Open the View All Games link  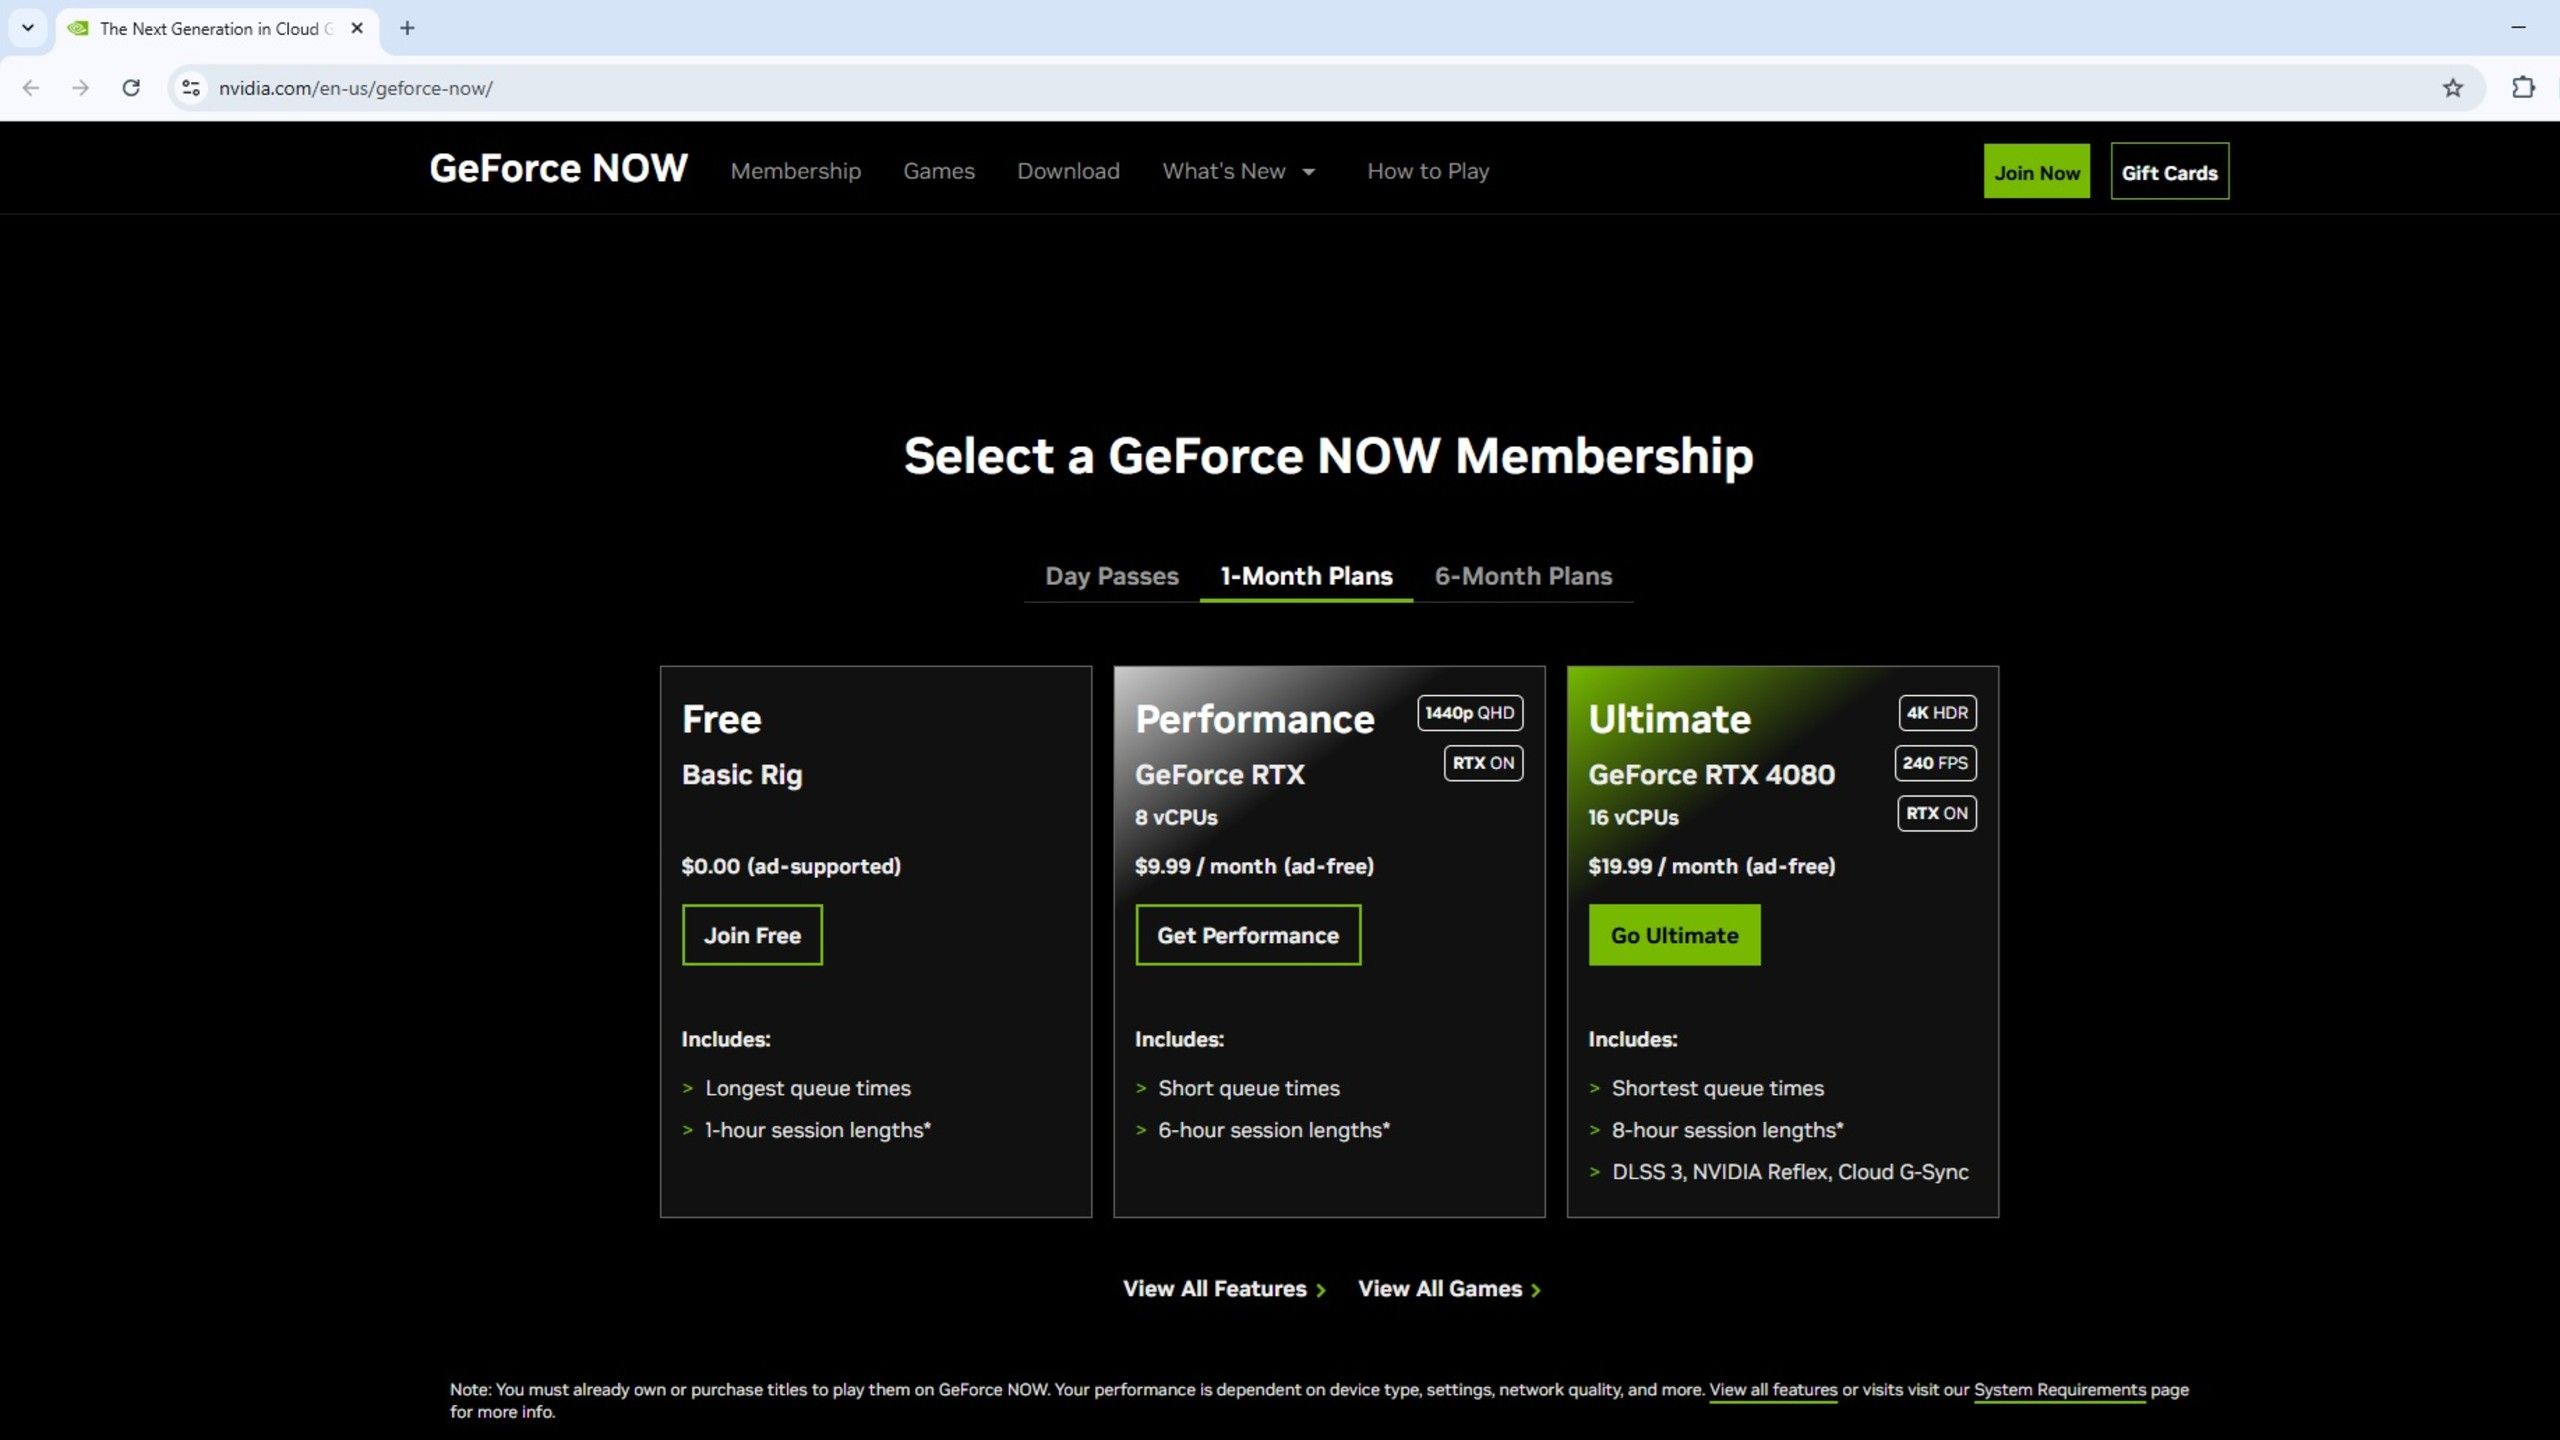(1449, 1289)
